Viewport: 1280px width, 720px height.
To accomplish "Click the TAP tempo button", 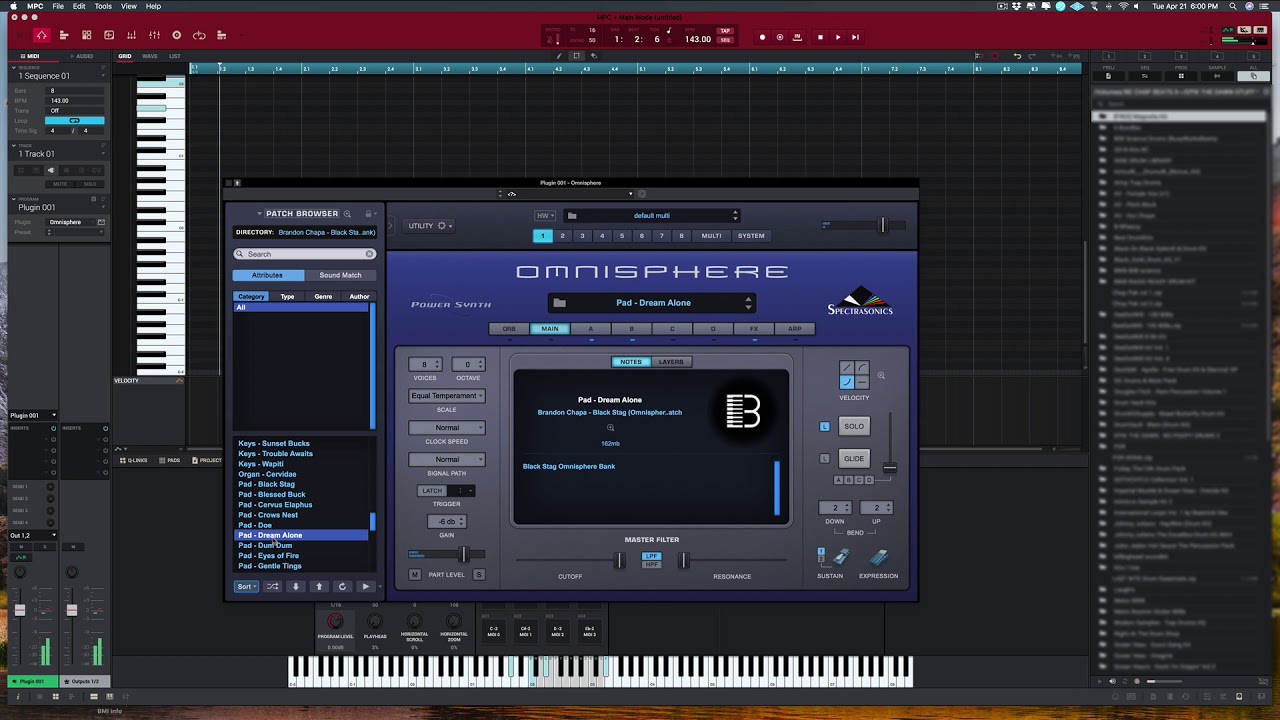I will click(725, 31).
